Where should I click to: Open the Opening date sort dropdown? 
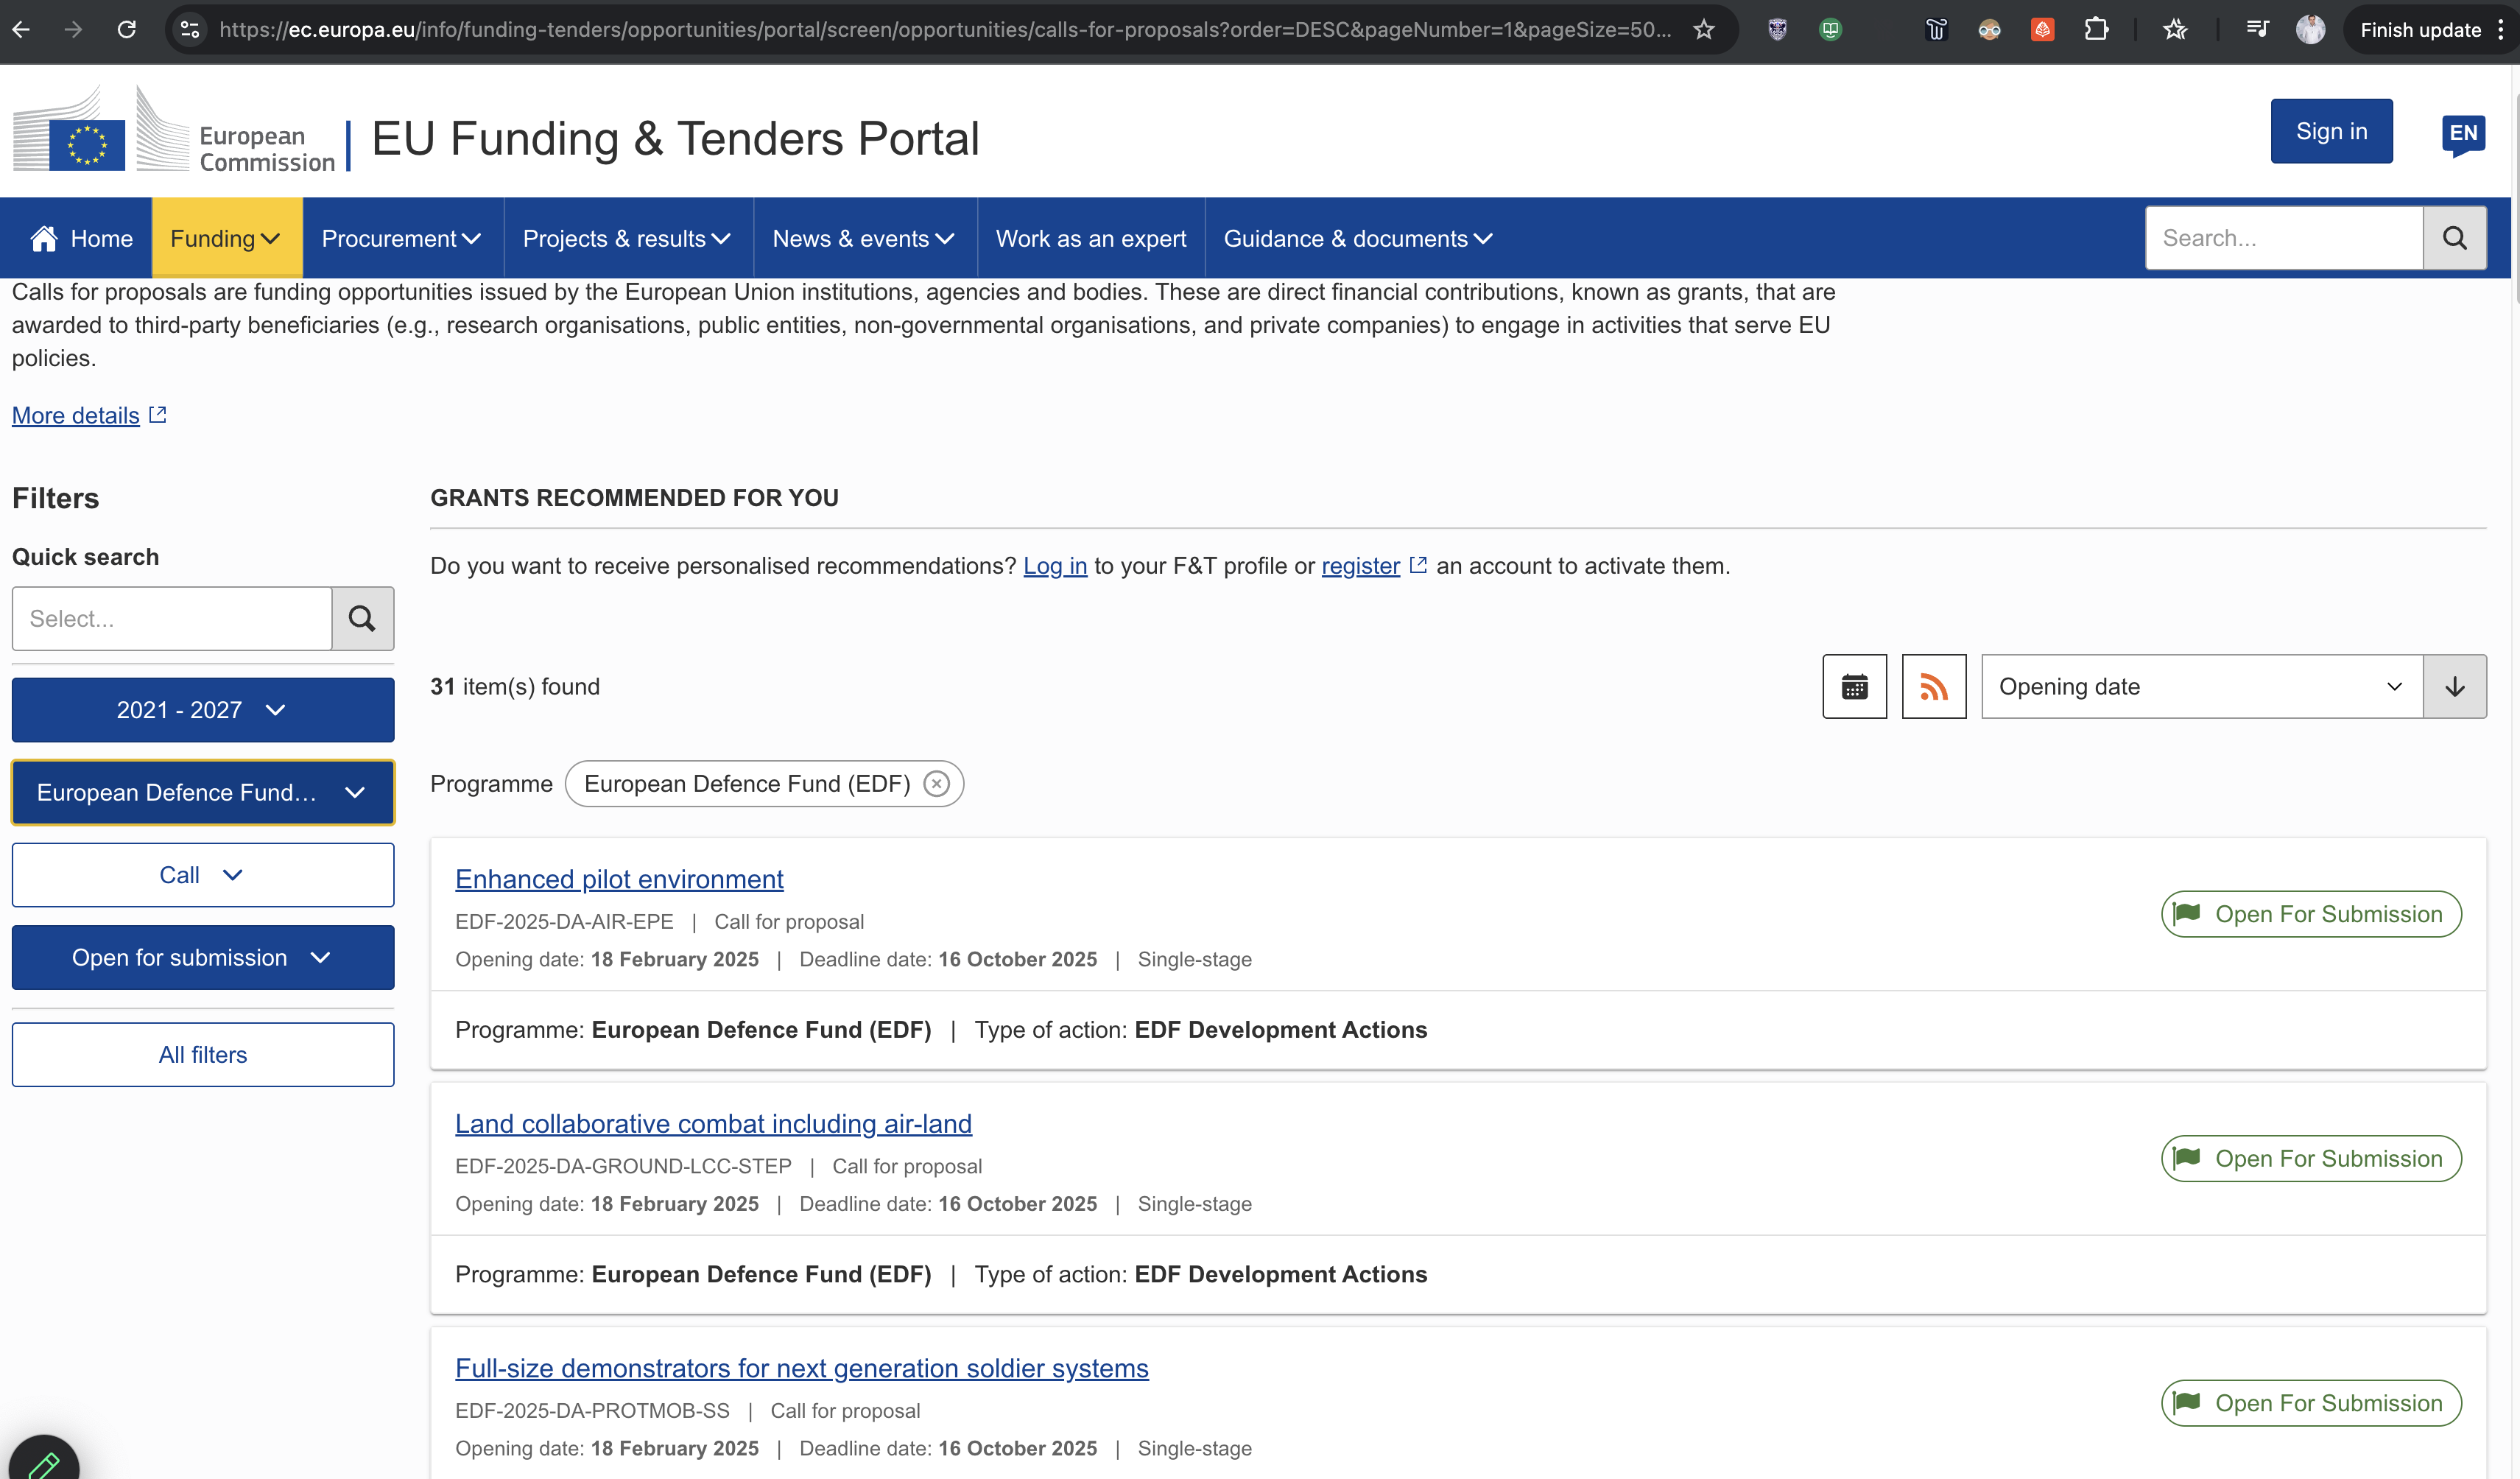[x=2202, y=686]
